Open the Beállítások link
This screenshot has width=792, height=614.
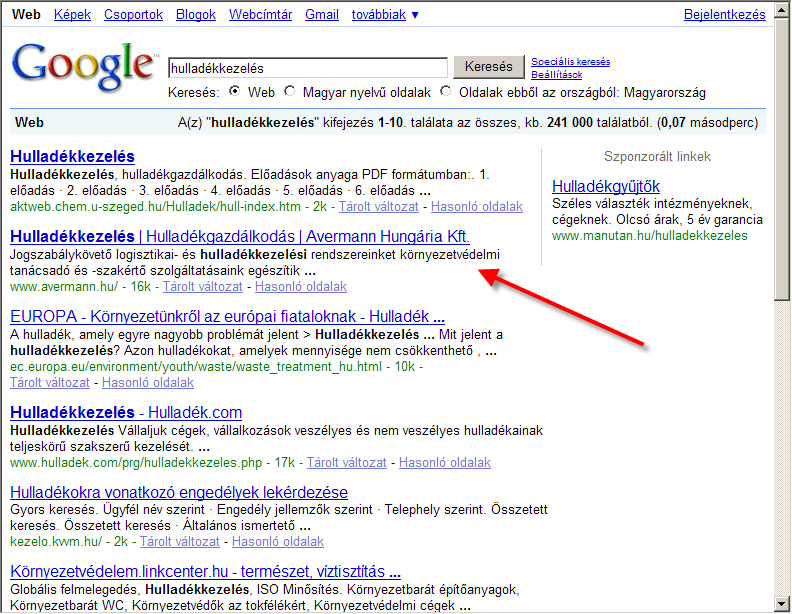(x=556, y=75)
